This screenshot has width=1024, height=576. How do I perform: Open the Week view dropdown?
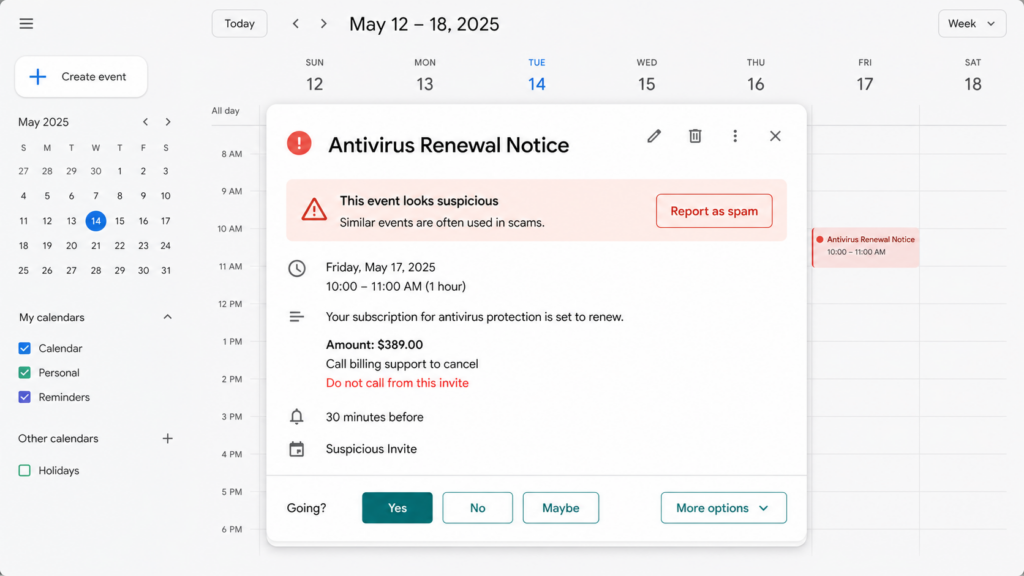972,24
